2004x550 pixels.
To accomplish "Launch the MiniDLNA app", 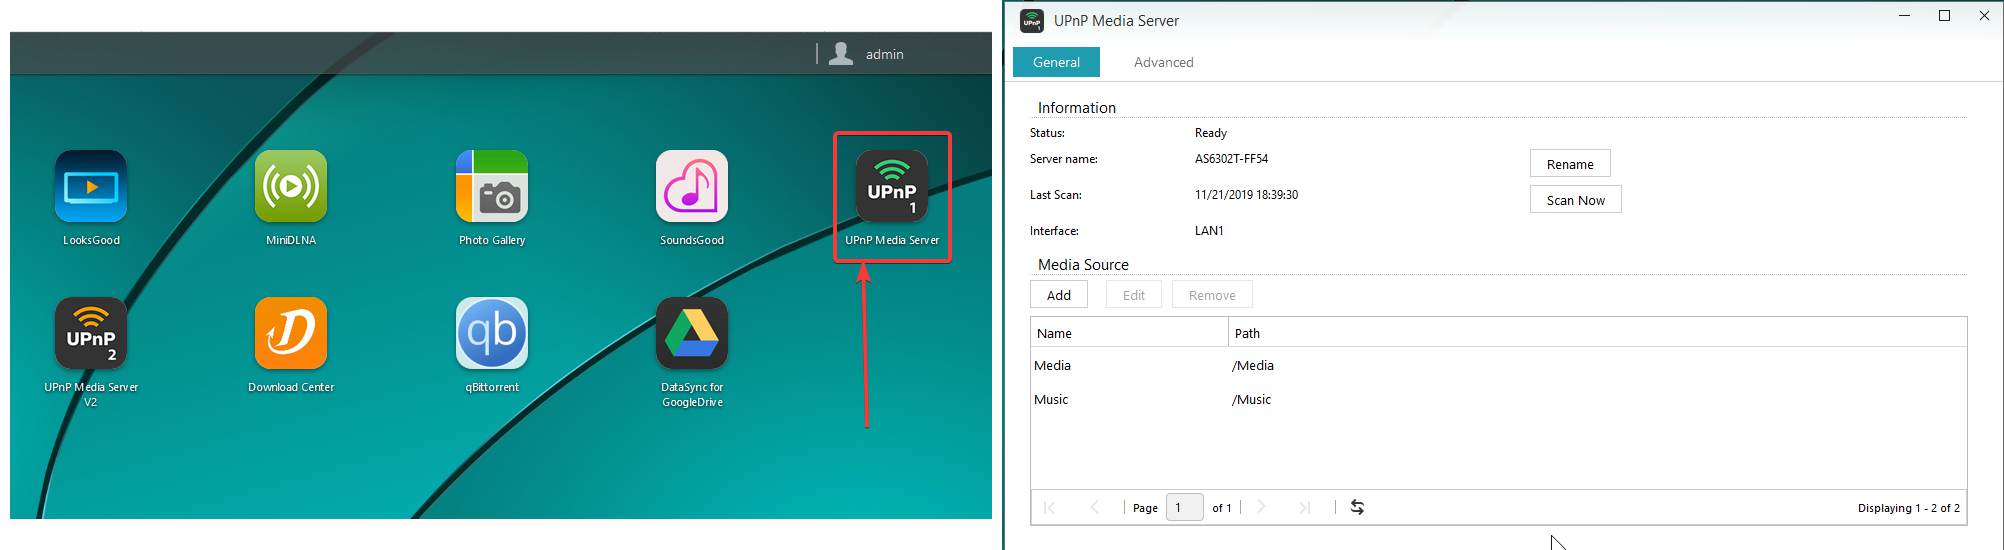I will (291, 187).
